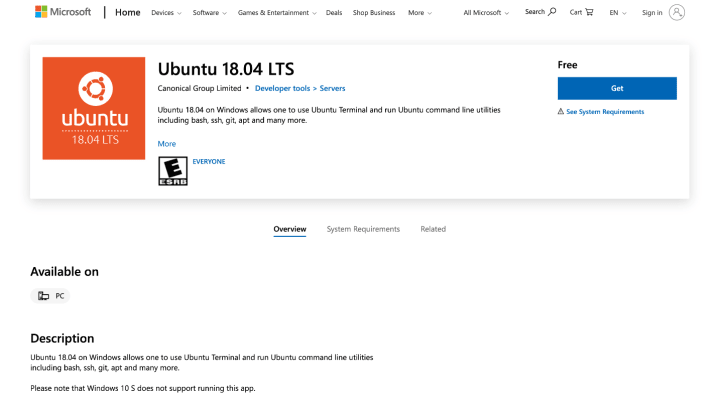Switch to the Overview tab
This screenshot has width=720, height=400.
click(290, 229)
